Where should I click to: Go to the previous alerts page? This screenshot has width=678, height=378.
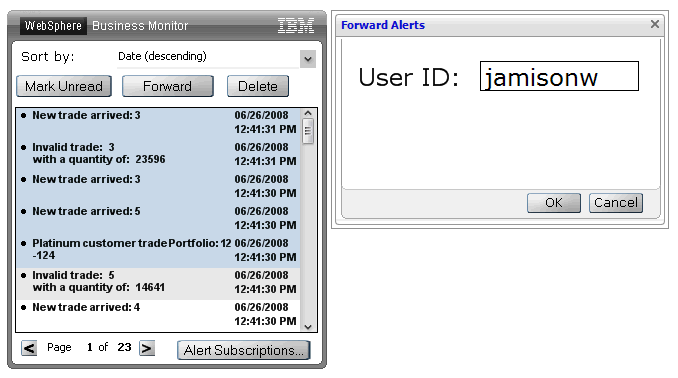tap(29, 348)
